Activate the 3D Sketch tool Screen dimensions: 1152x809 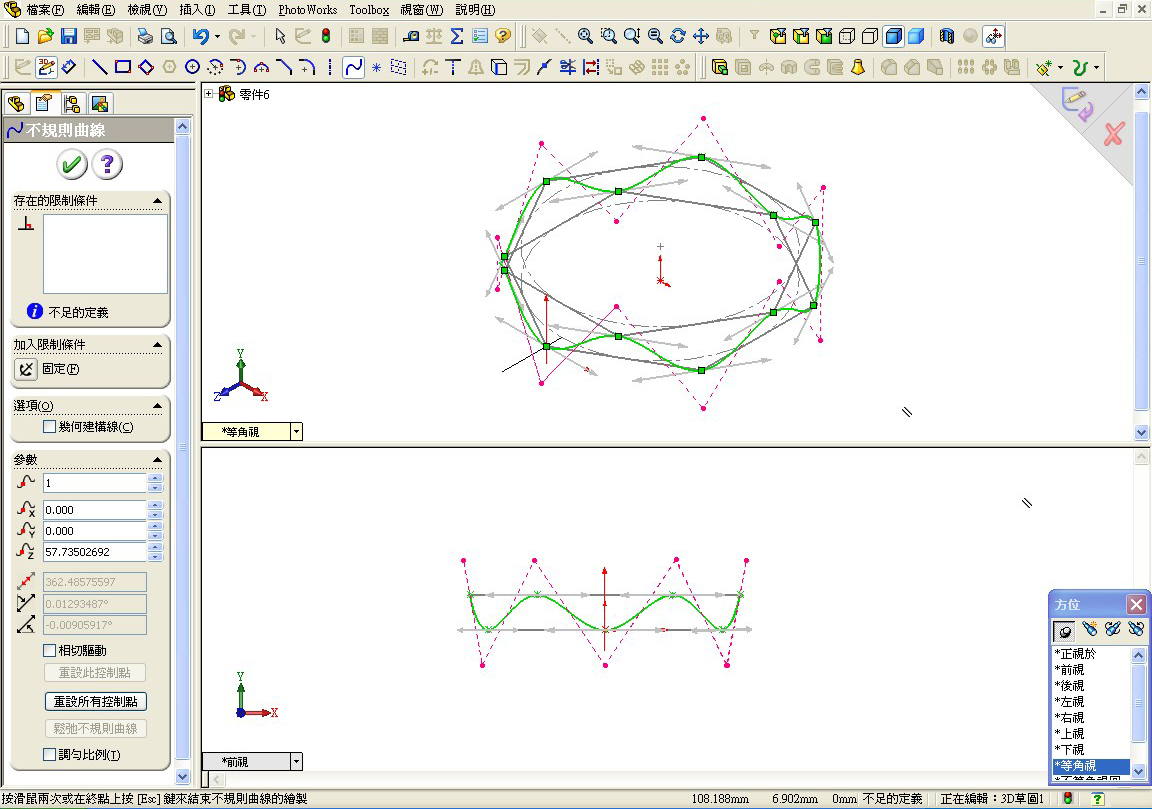pos(46,67)
